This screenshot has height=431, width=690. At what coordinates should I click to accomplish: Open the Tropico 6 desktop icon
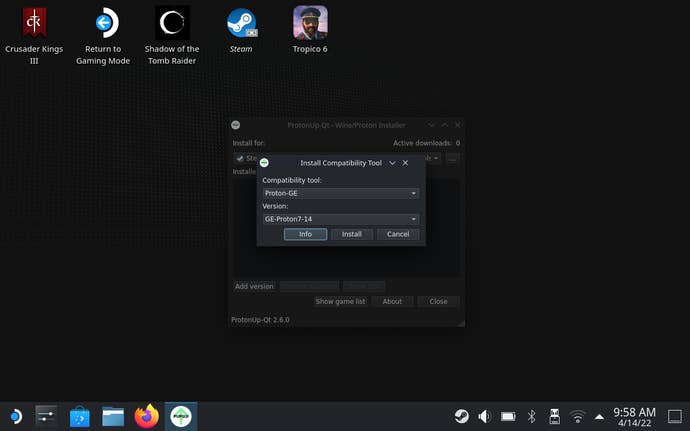click(x=310, y=30)
